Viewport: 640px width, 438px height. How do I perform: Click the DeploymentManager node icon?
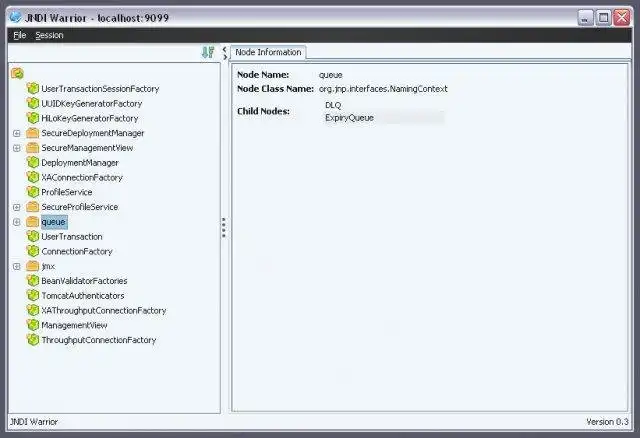click(x=33, y=162)
